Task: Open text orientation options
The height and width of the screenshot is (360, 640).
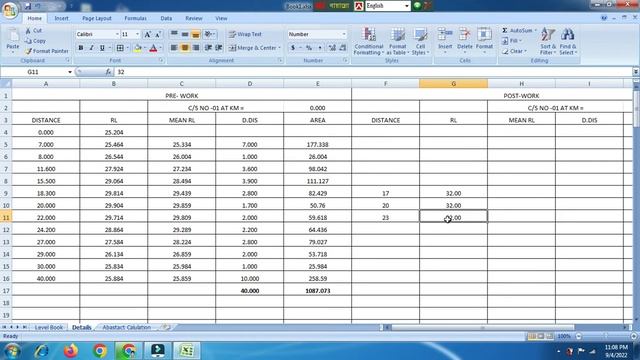Action: (209, 34)
